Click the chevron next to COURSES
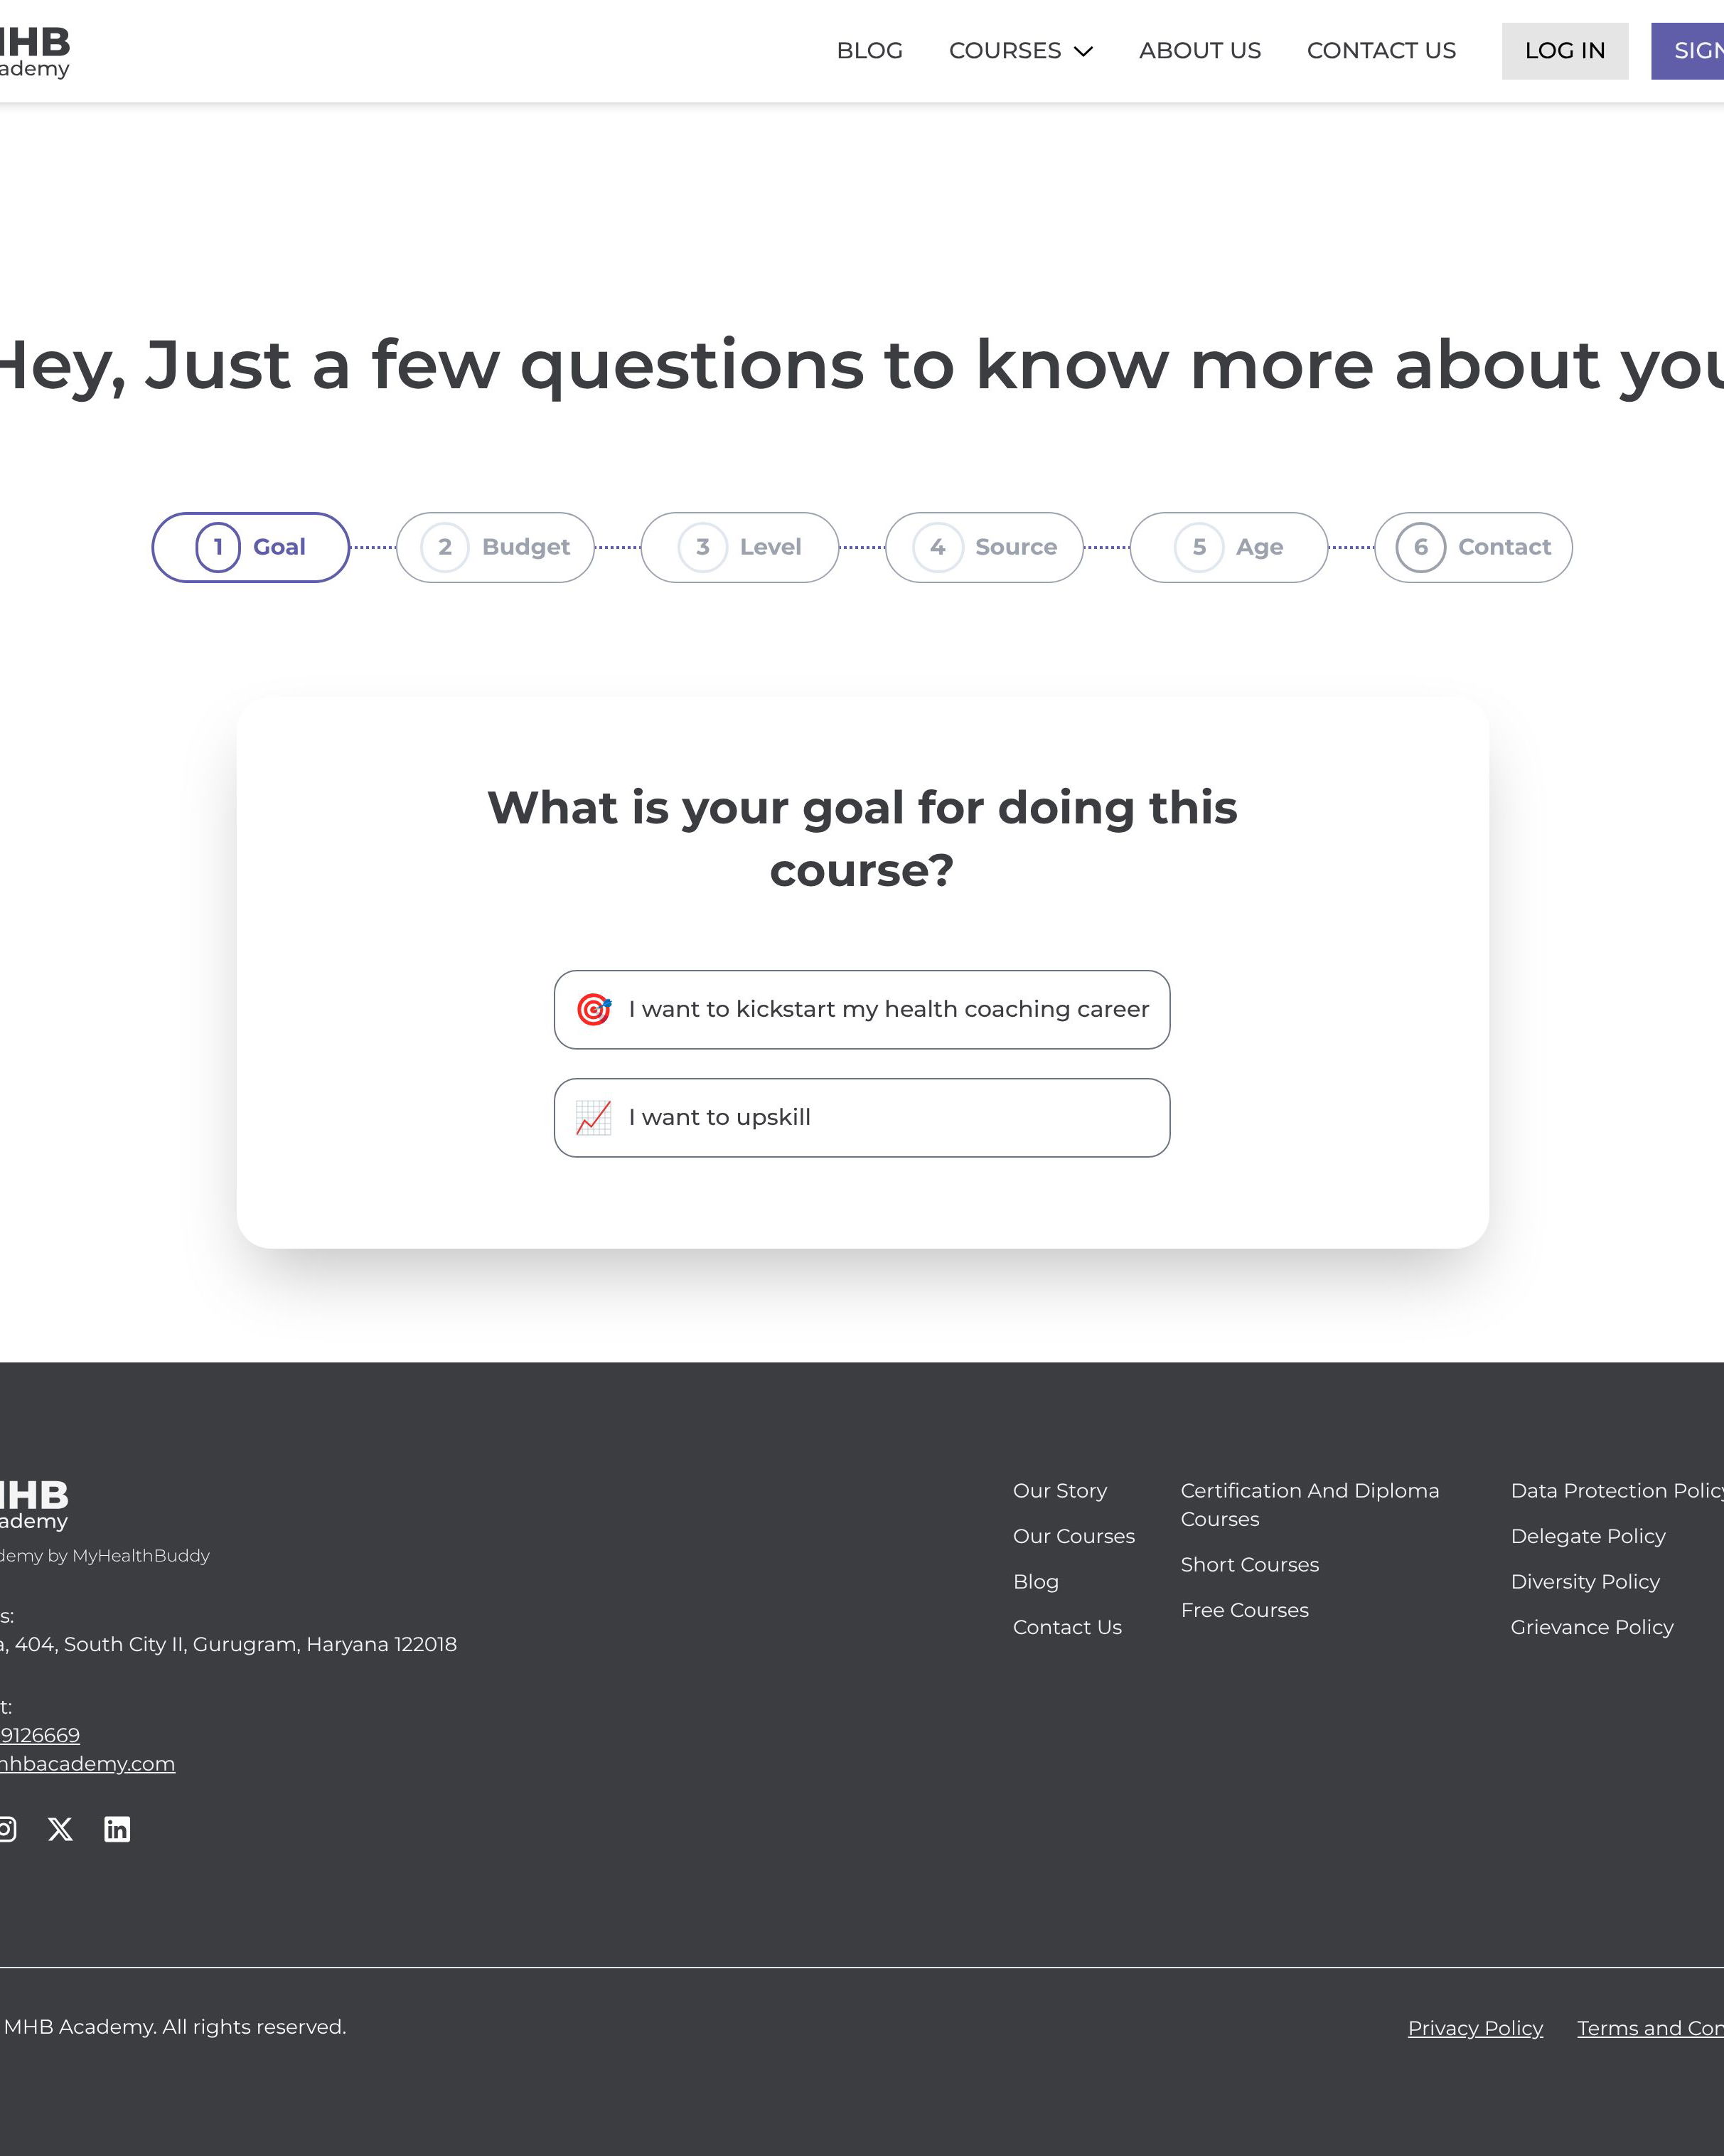The image size is (1724, 2156). coord(1082,50)
